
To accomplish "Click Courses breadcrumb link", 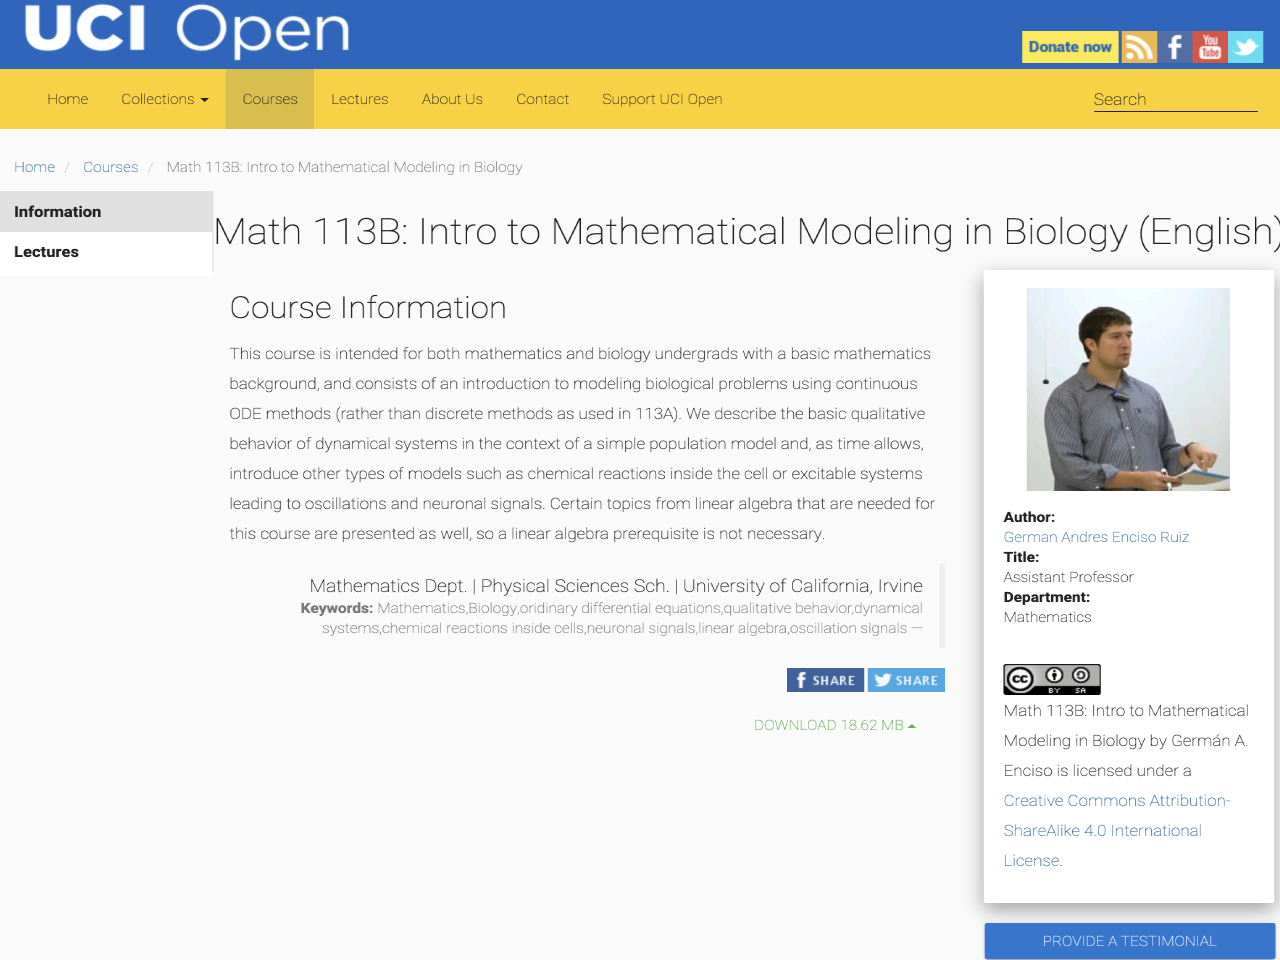I will [x=111, y=167].
